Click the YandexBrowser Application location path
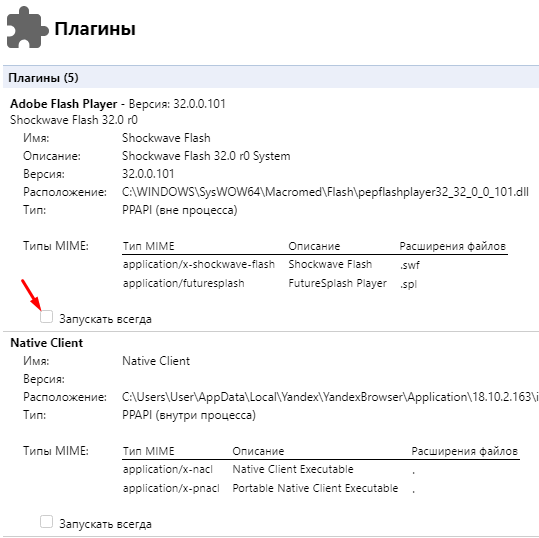Image resolution: width=539 pixels, height=538 pixels. coord(330,397)
